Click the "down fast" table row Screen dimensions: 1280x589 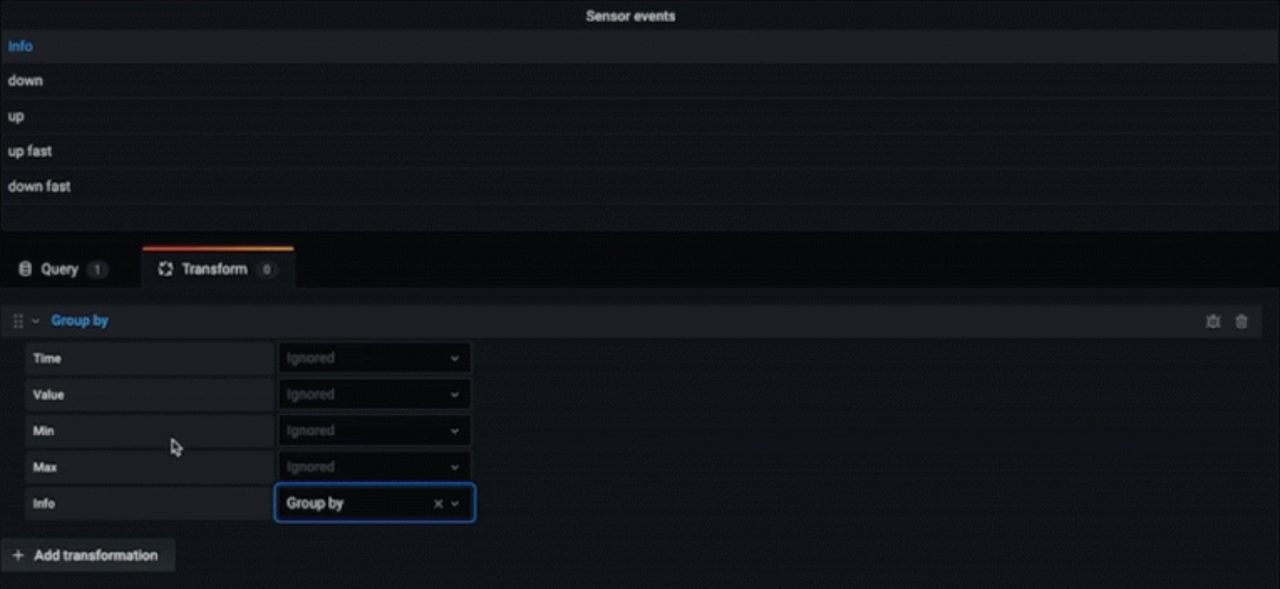point(39,186)
